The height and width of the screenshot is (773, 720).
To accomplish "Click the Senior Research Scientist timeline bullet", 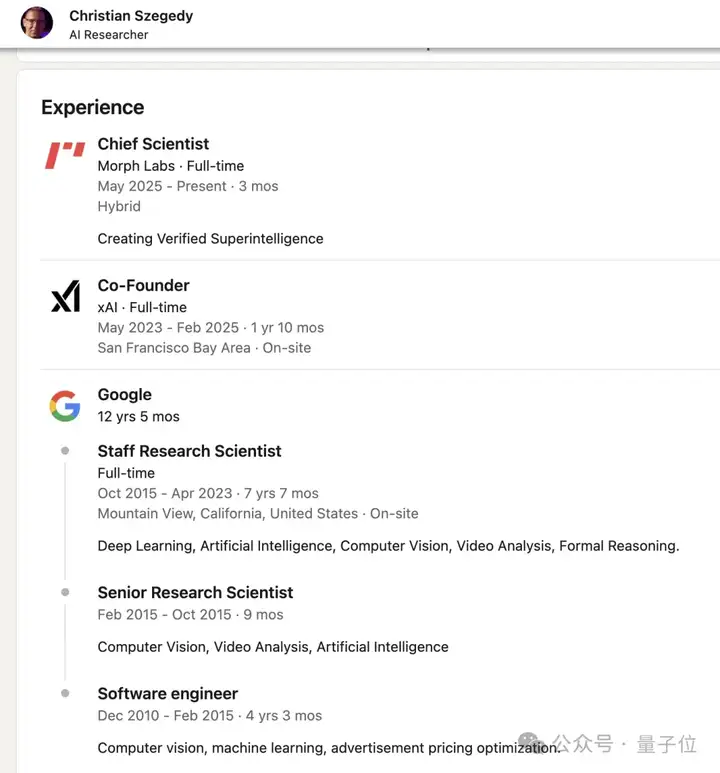I will click(65, 592).
